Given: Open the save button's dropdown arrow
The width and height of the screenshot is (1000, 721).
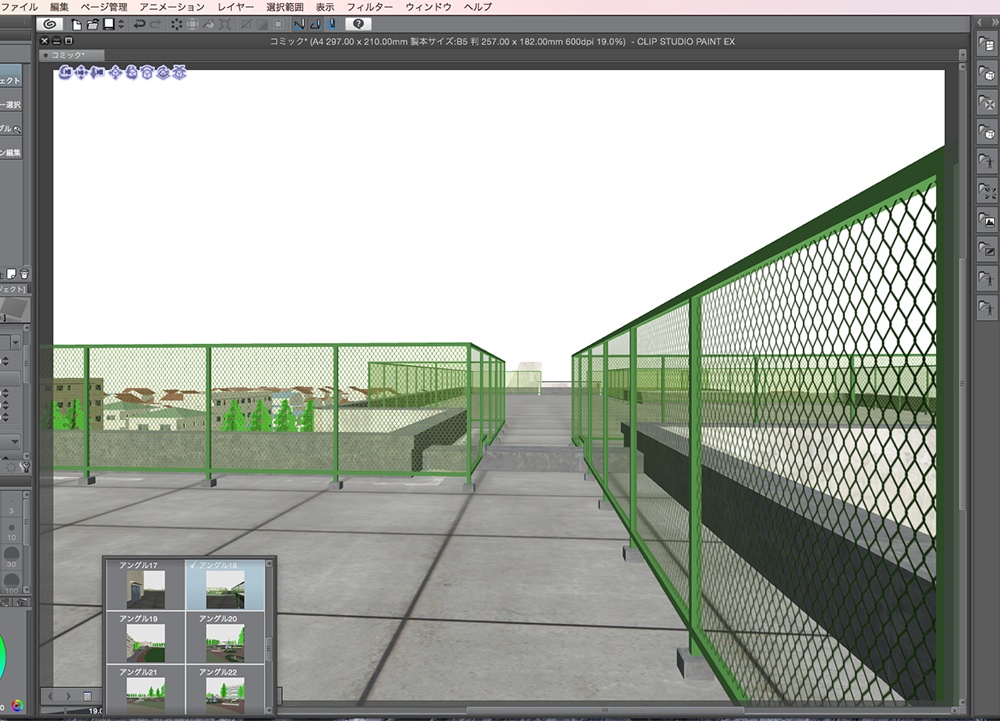Looking at the screenshot, I should coord(120,25).
